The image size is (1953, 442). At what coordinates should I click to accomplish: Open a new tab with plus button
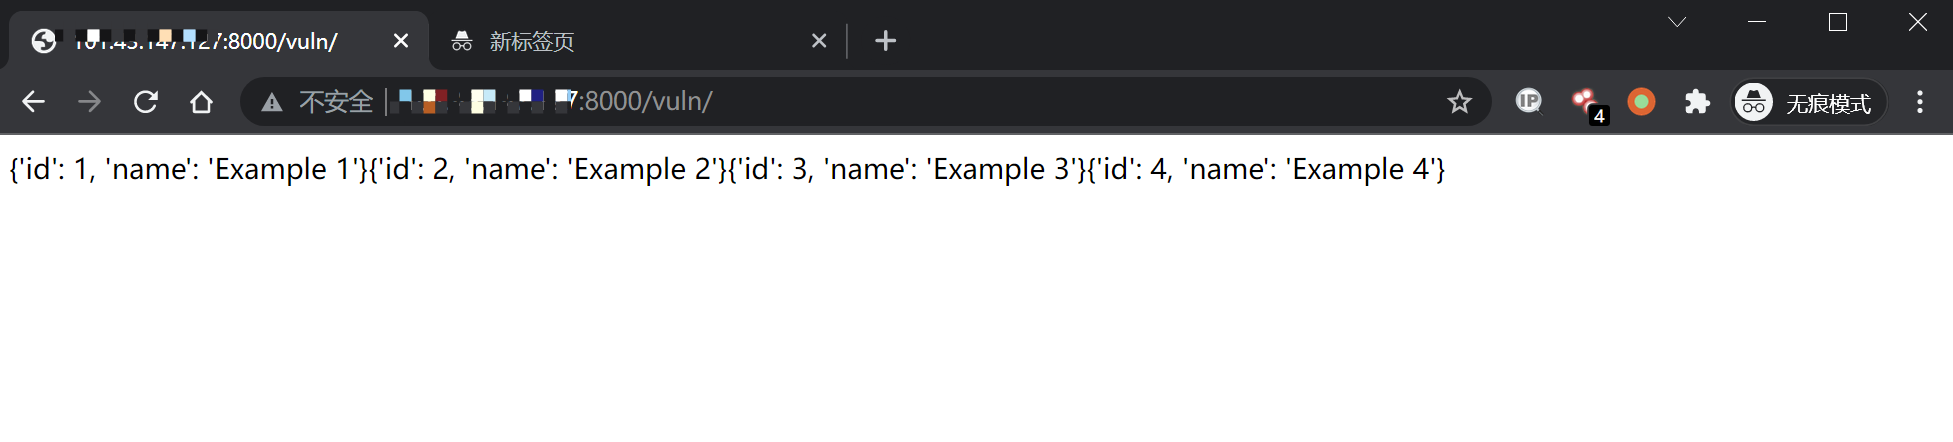coord(885,41)
